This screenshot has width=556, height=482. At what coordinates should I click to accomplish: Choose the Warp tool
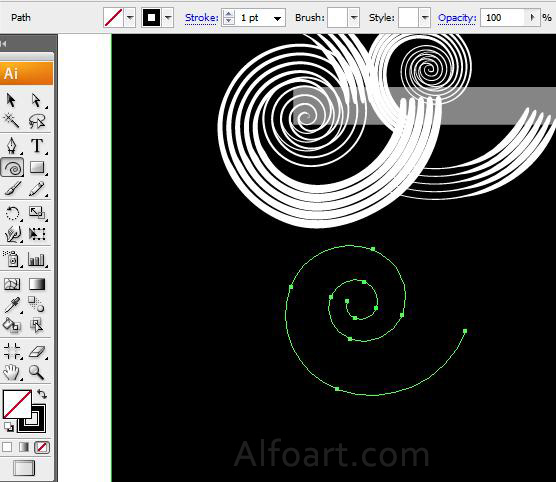12,234
